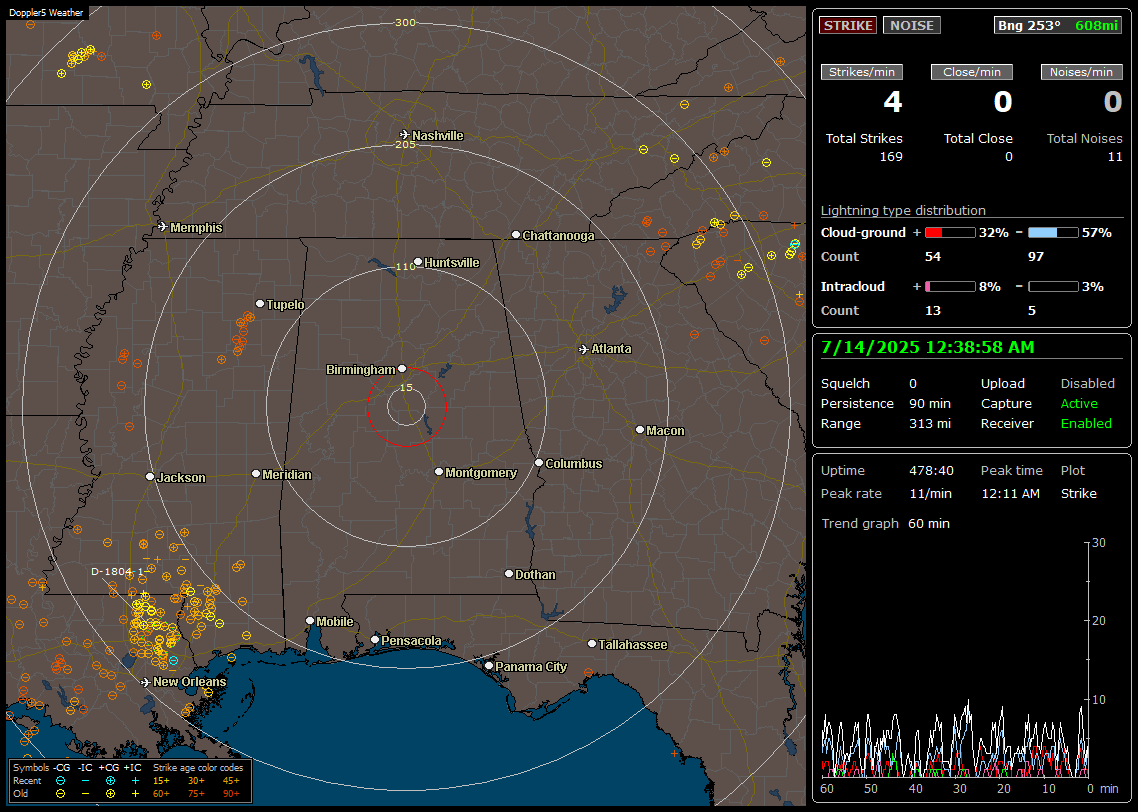
Task: Click the Huntsville city marker
Action: 418,262
